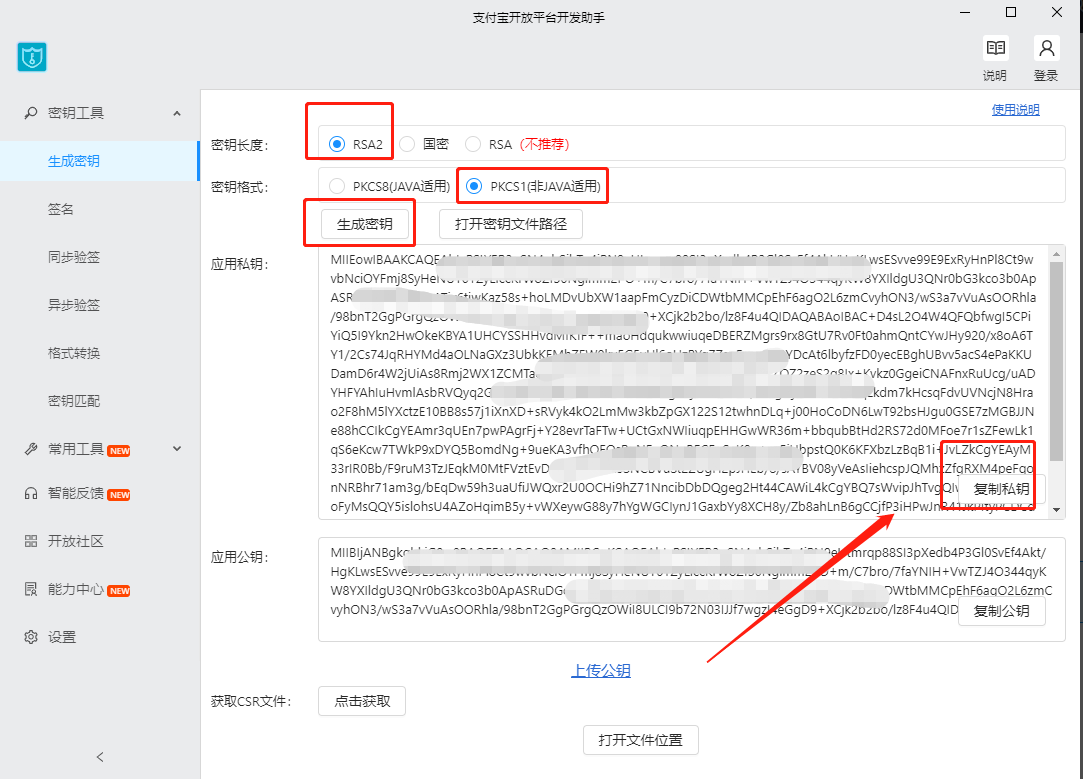
Task: Click the 复制公钥 button
Action: (x=1001, y=611)
